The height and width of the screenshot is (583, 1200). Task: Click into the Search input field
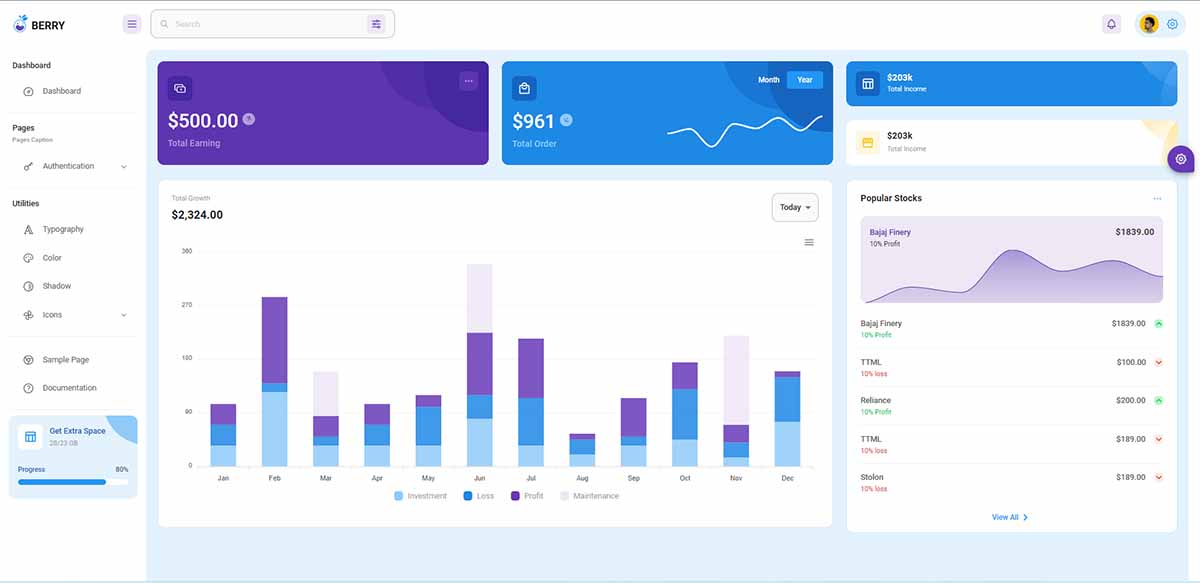[265, 24]
